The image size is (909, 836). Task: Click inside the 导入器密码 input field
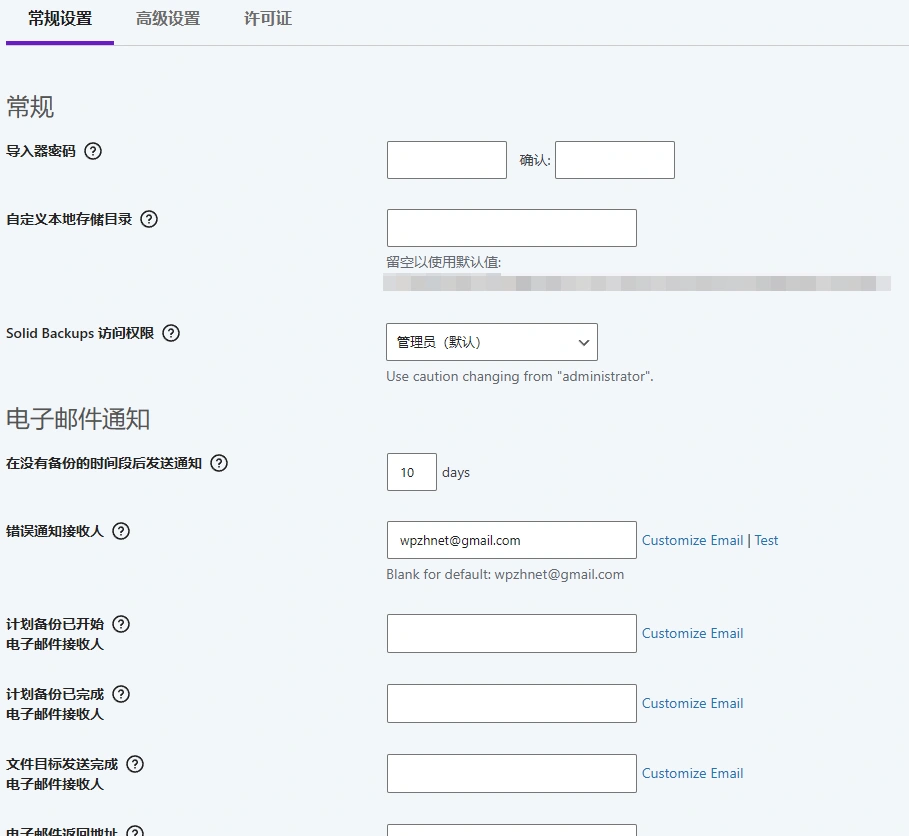pyautogui.click(x=446, y=159)
